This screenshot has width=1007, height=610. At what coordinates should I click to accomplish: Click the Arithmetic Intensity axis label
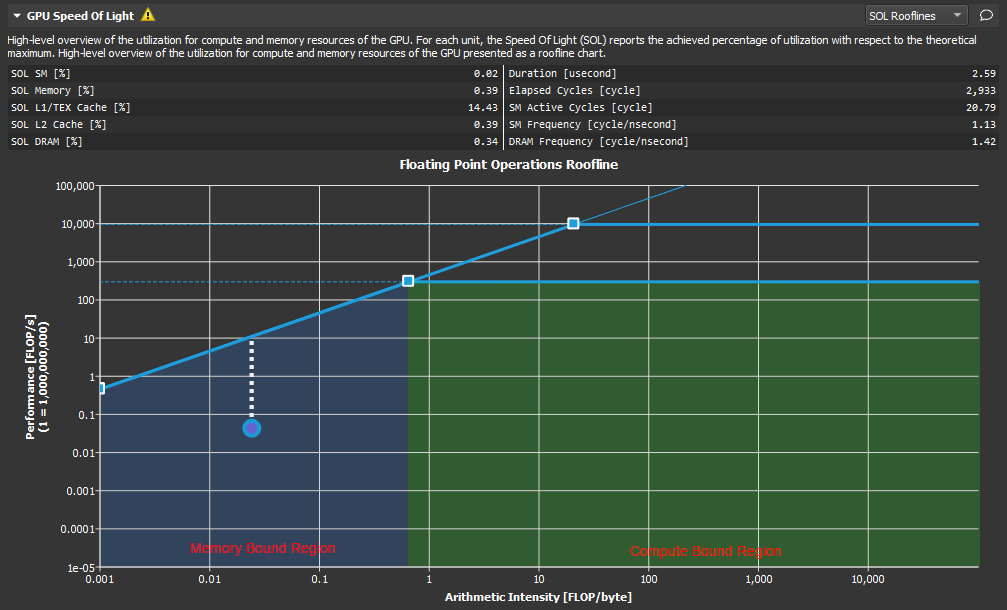(x=538, y=597)
